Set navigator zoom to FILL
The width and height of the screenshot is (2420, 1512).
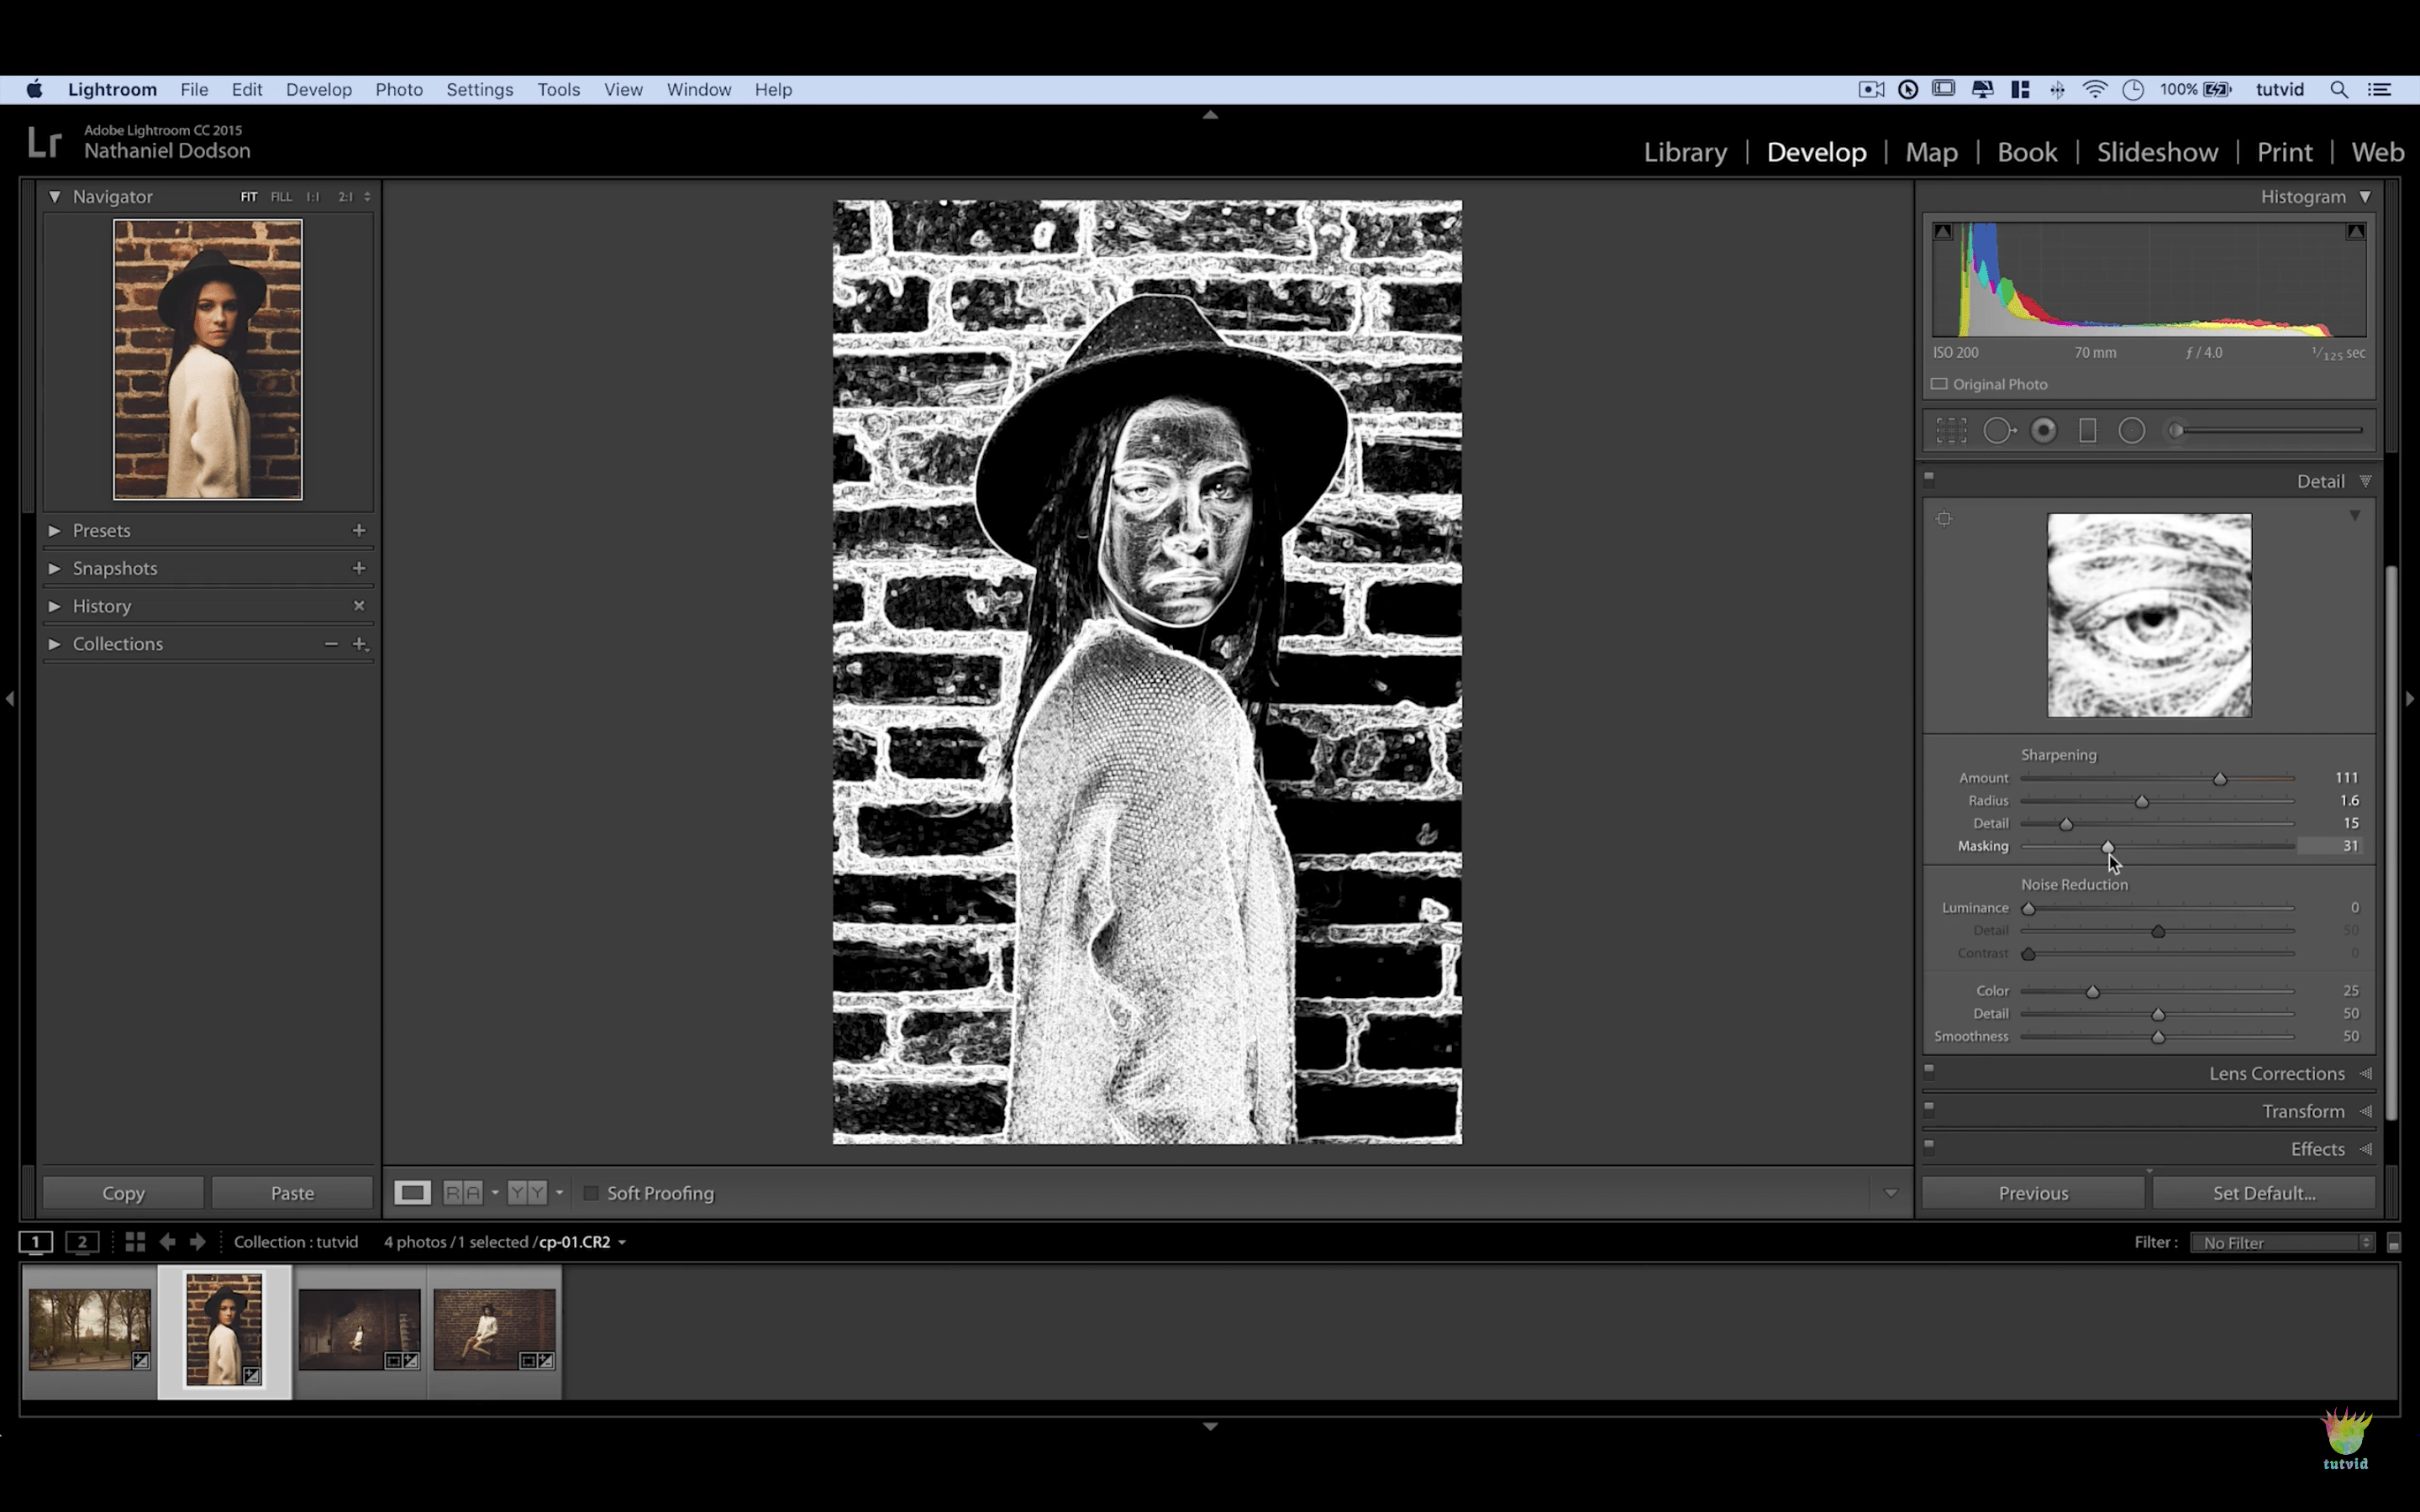point(281,197)
